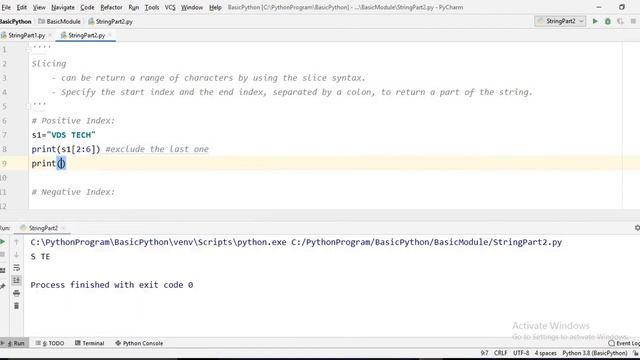
Task: Start debugging with the bug icon
Action: [608, 21]
